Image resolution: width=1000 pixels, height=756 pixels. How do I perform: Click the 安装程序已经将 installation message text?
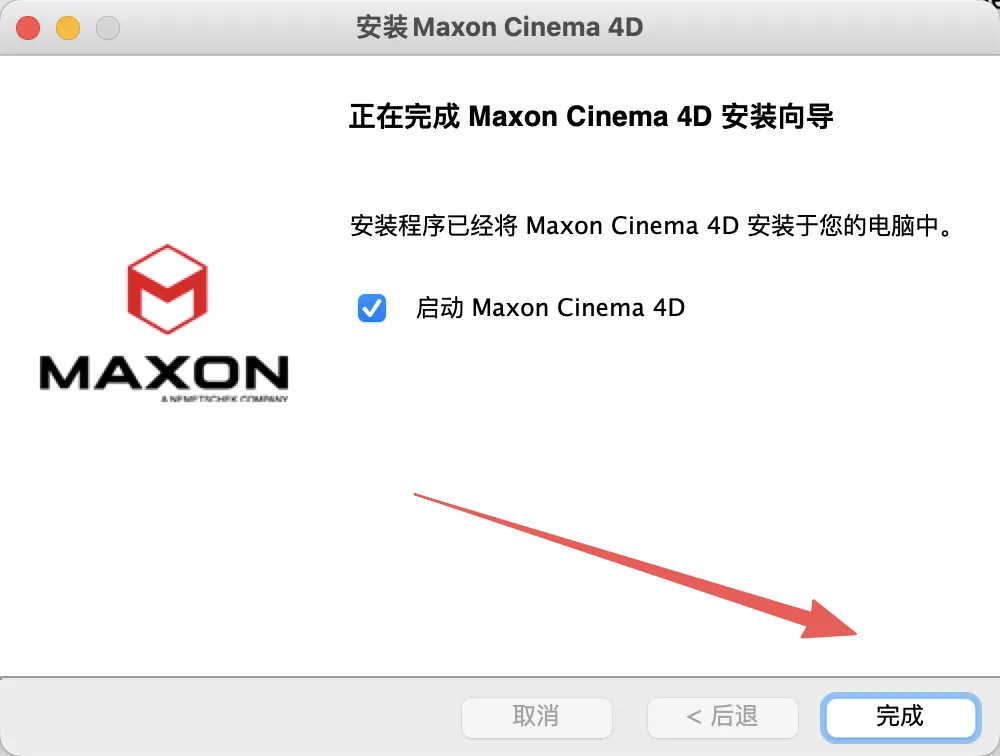pyautogui.click(x=651, y=226)
